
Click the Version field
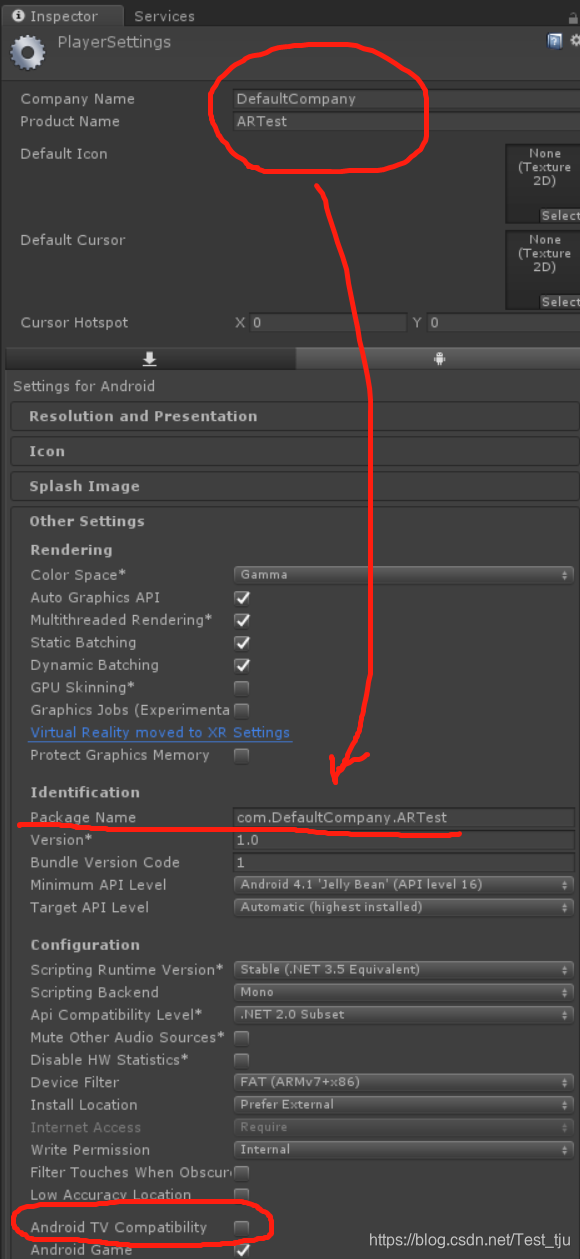pos(404,840)
